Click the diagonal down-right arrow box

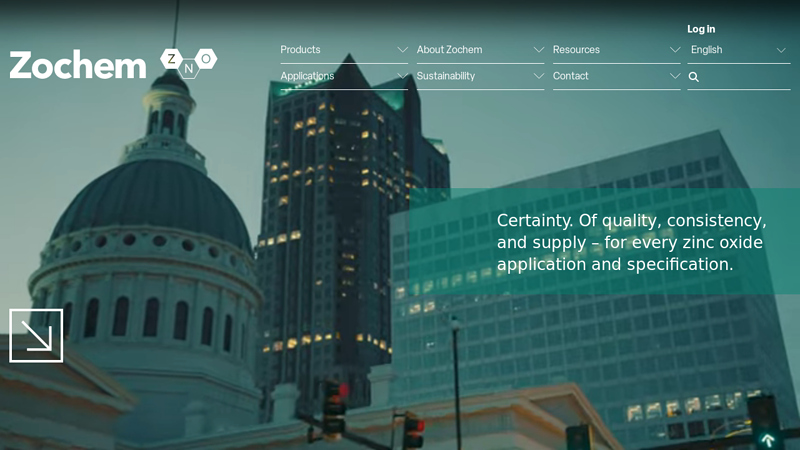[x=36, y=335]
